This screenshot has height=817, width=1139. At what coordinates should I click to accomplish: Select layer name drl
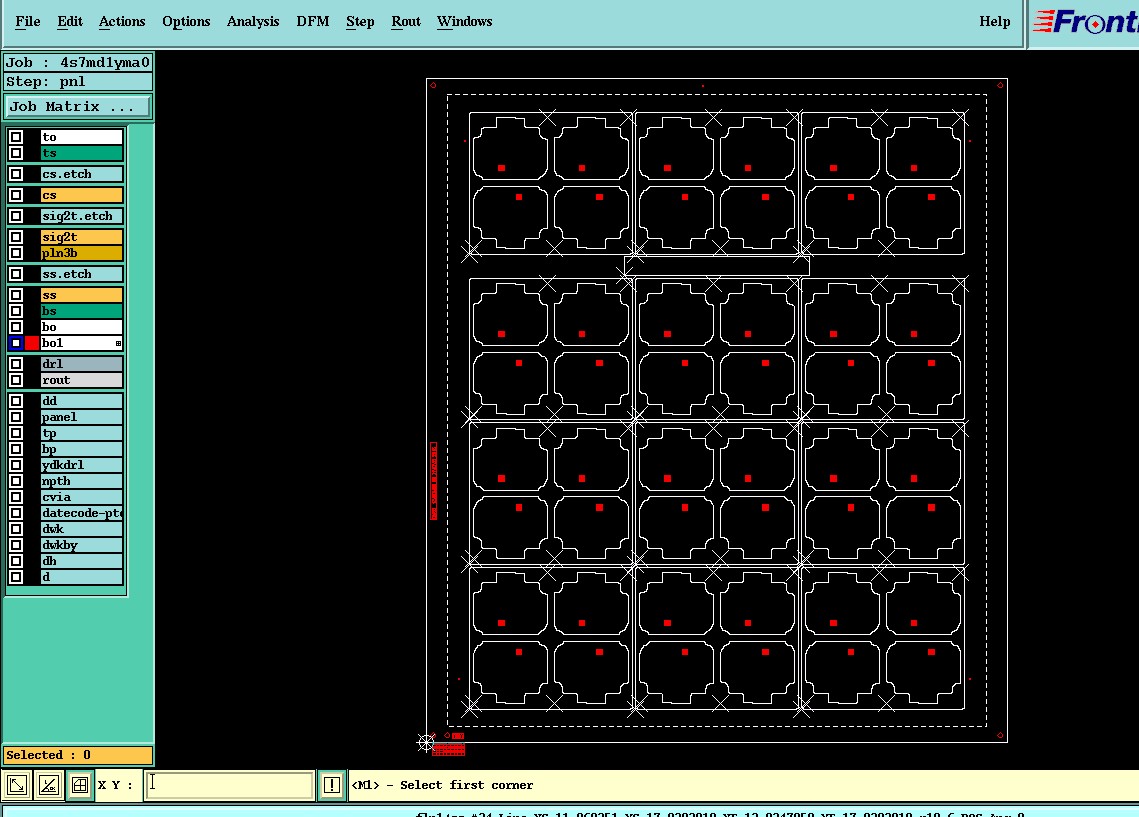tap(81, 364)
